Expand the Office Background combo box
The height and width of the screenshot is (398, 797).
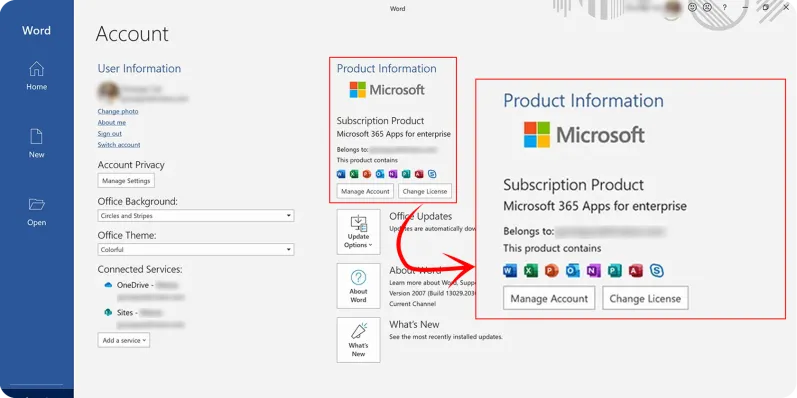click(196, 216)
